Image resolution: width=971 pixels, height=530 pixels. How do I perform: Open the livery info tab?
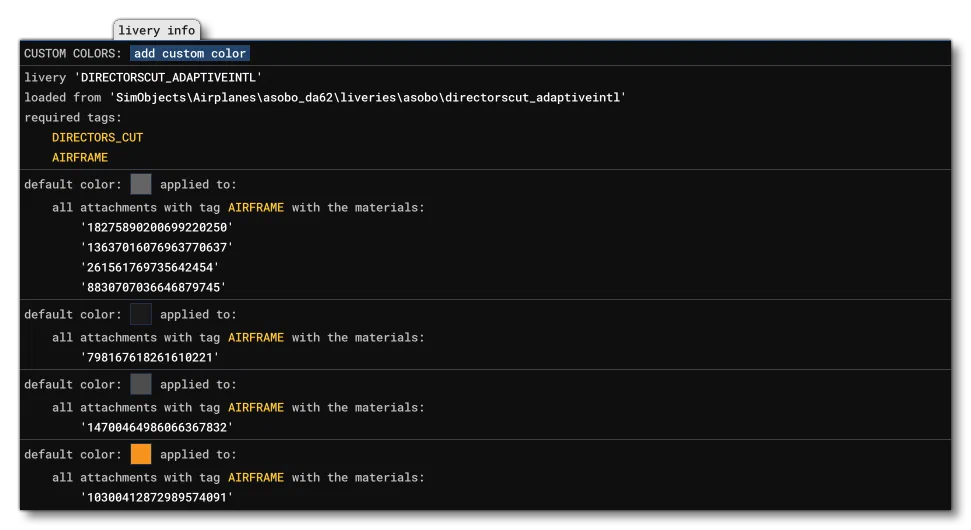pyautogui.click(x=157, y=30)
